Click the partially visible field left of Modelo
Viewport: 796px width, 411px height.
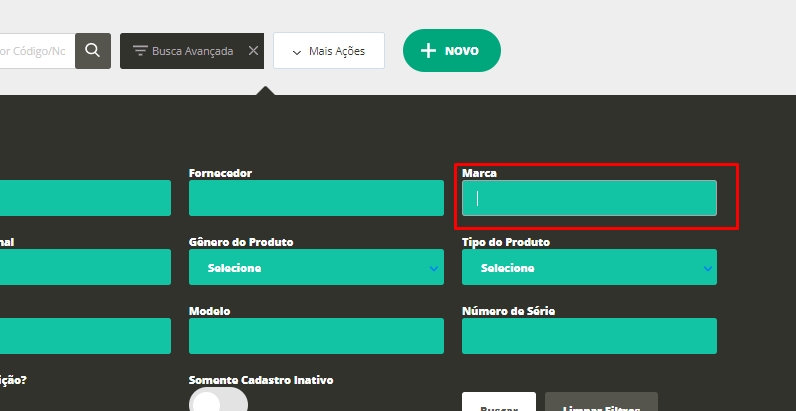(85, 336)
